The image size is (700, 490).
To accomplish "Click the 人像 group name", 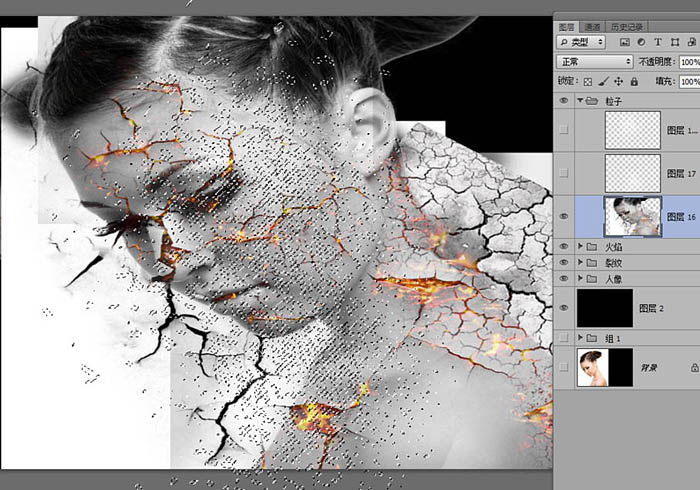I will point(613,279).
